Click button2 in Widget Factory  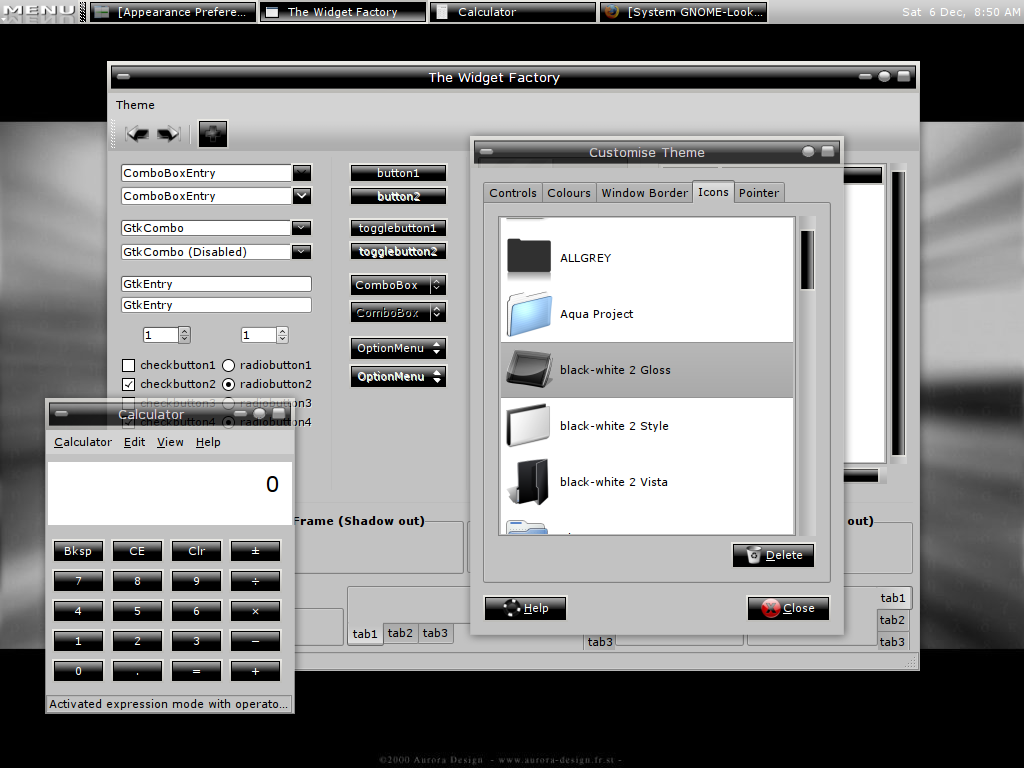(x=398, y=196)
